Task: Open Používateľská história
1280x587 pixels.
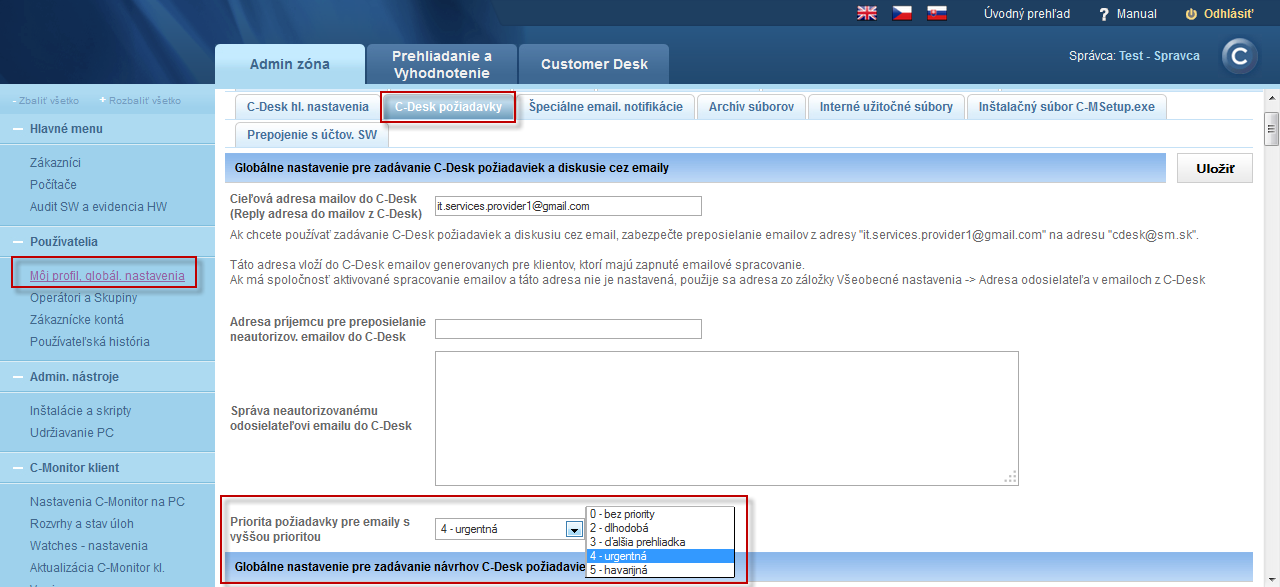Action: (90, 342)
